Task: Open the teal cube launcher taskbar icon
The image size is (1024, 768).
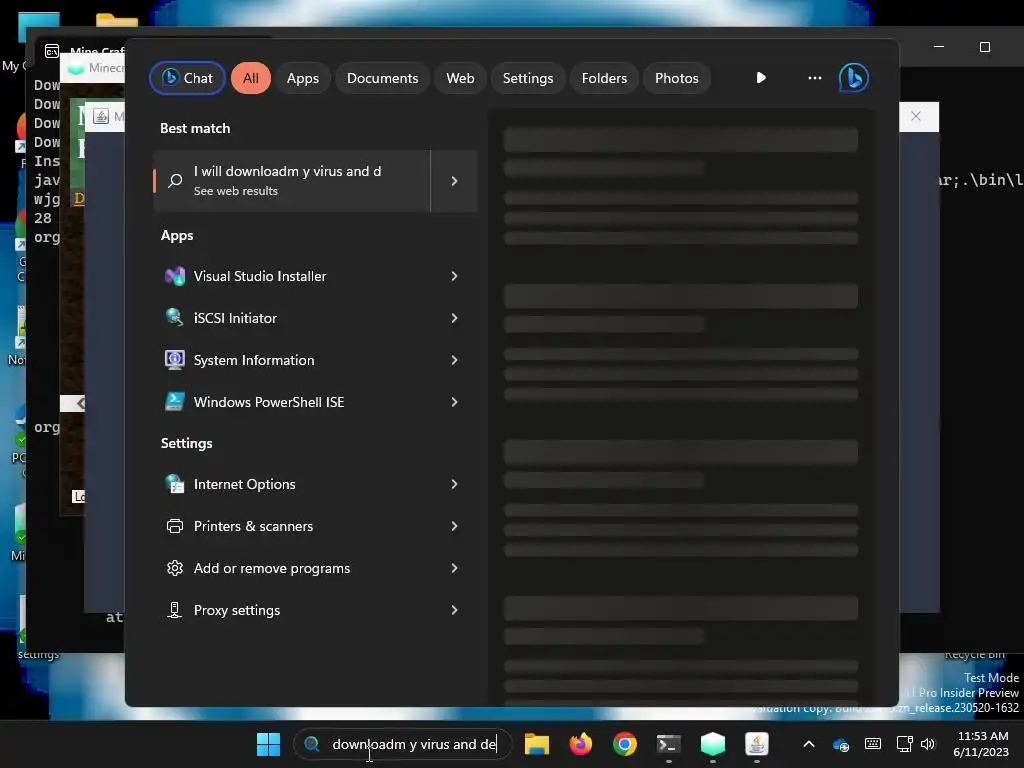Action: (x=713, y=744)
